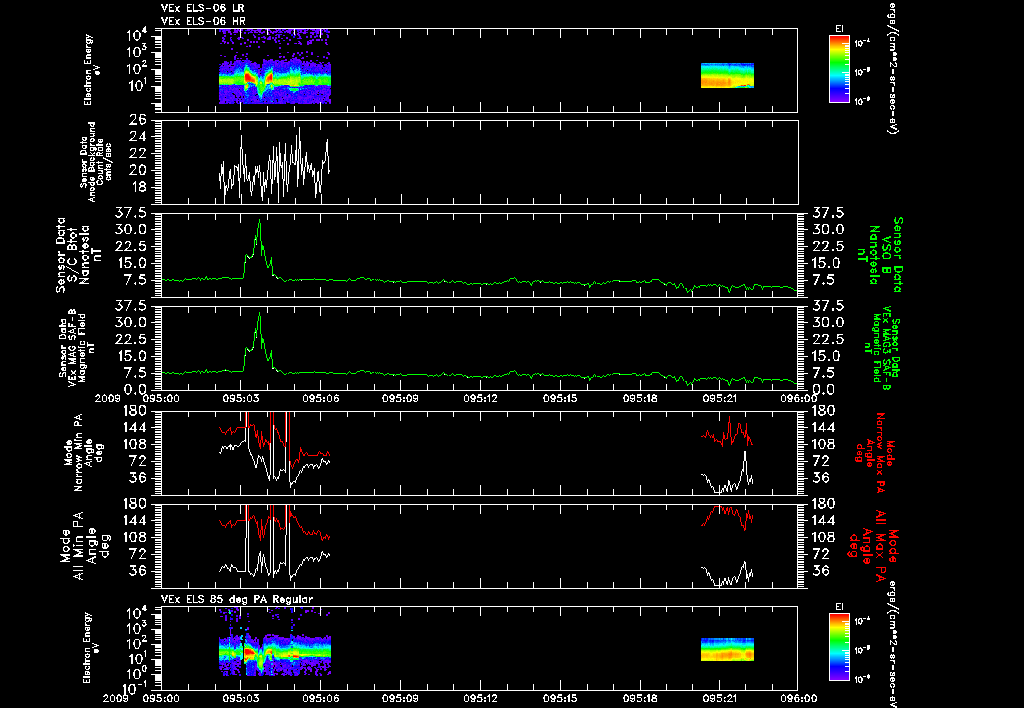This screenshot has width=1024, height=708.
Task: Click the "18" tick on the count rate axis
Action: pyautogui.click(x=138, y=187)
